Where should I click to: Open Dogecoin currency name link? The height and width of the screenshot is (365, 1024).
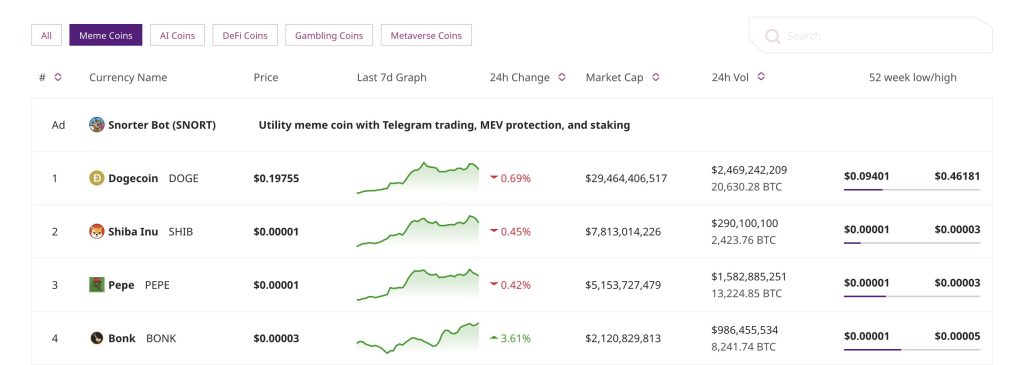pyautogui.click(x=133, y=178)
